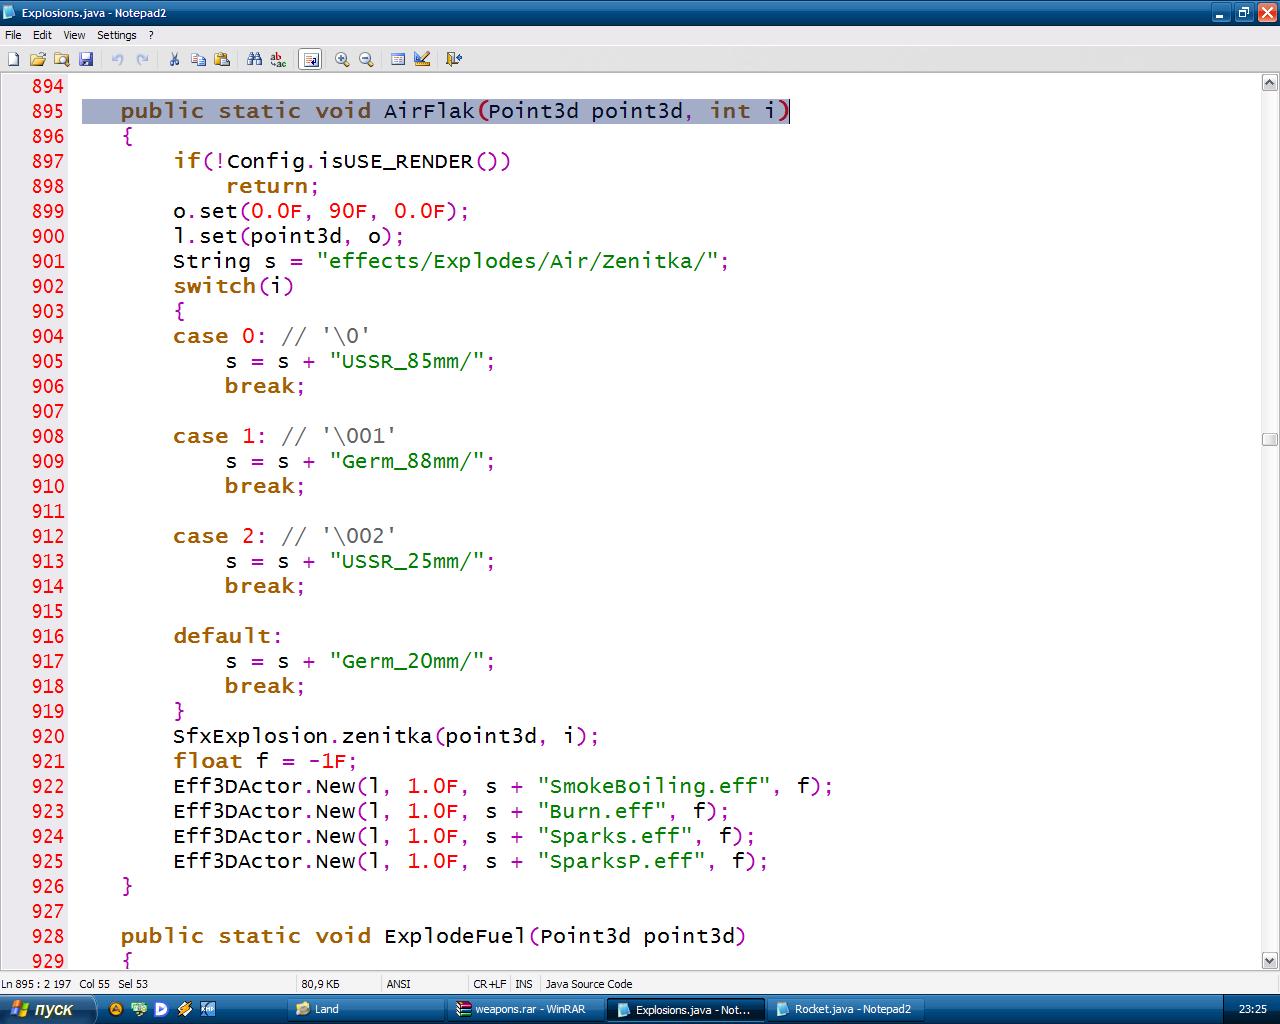Open the syntax scheme selector icon

pyautogui.click(x=398, y=59)
